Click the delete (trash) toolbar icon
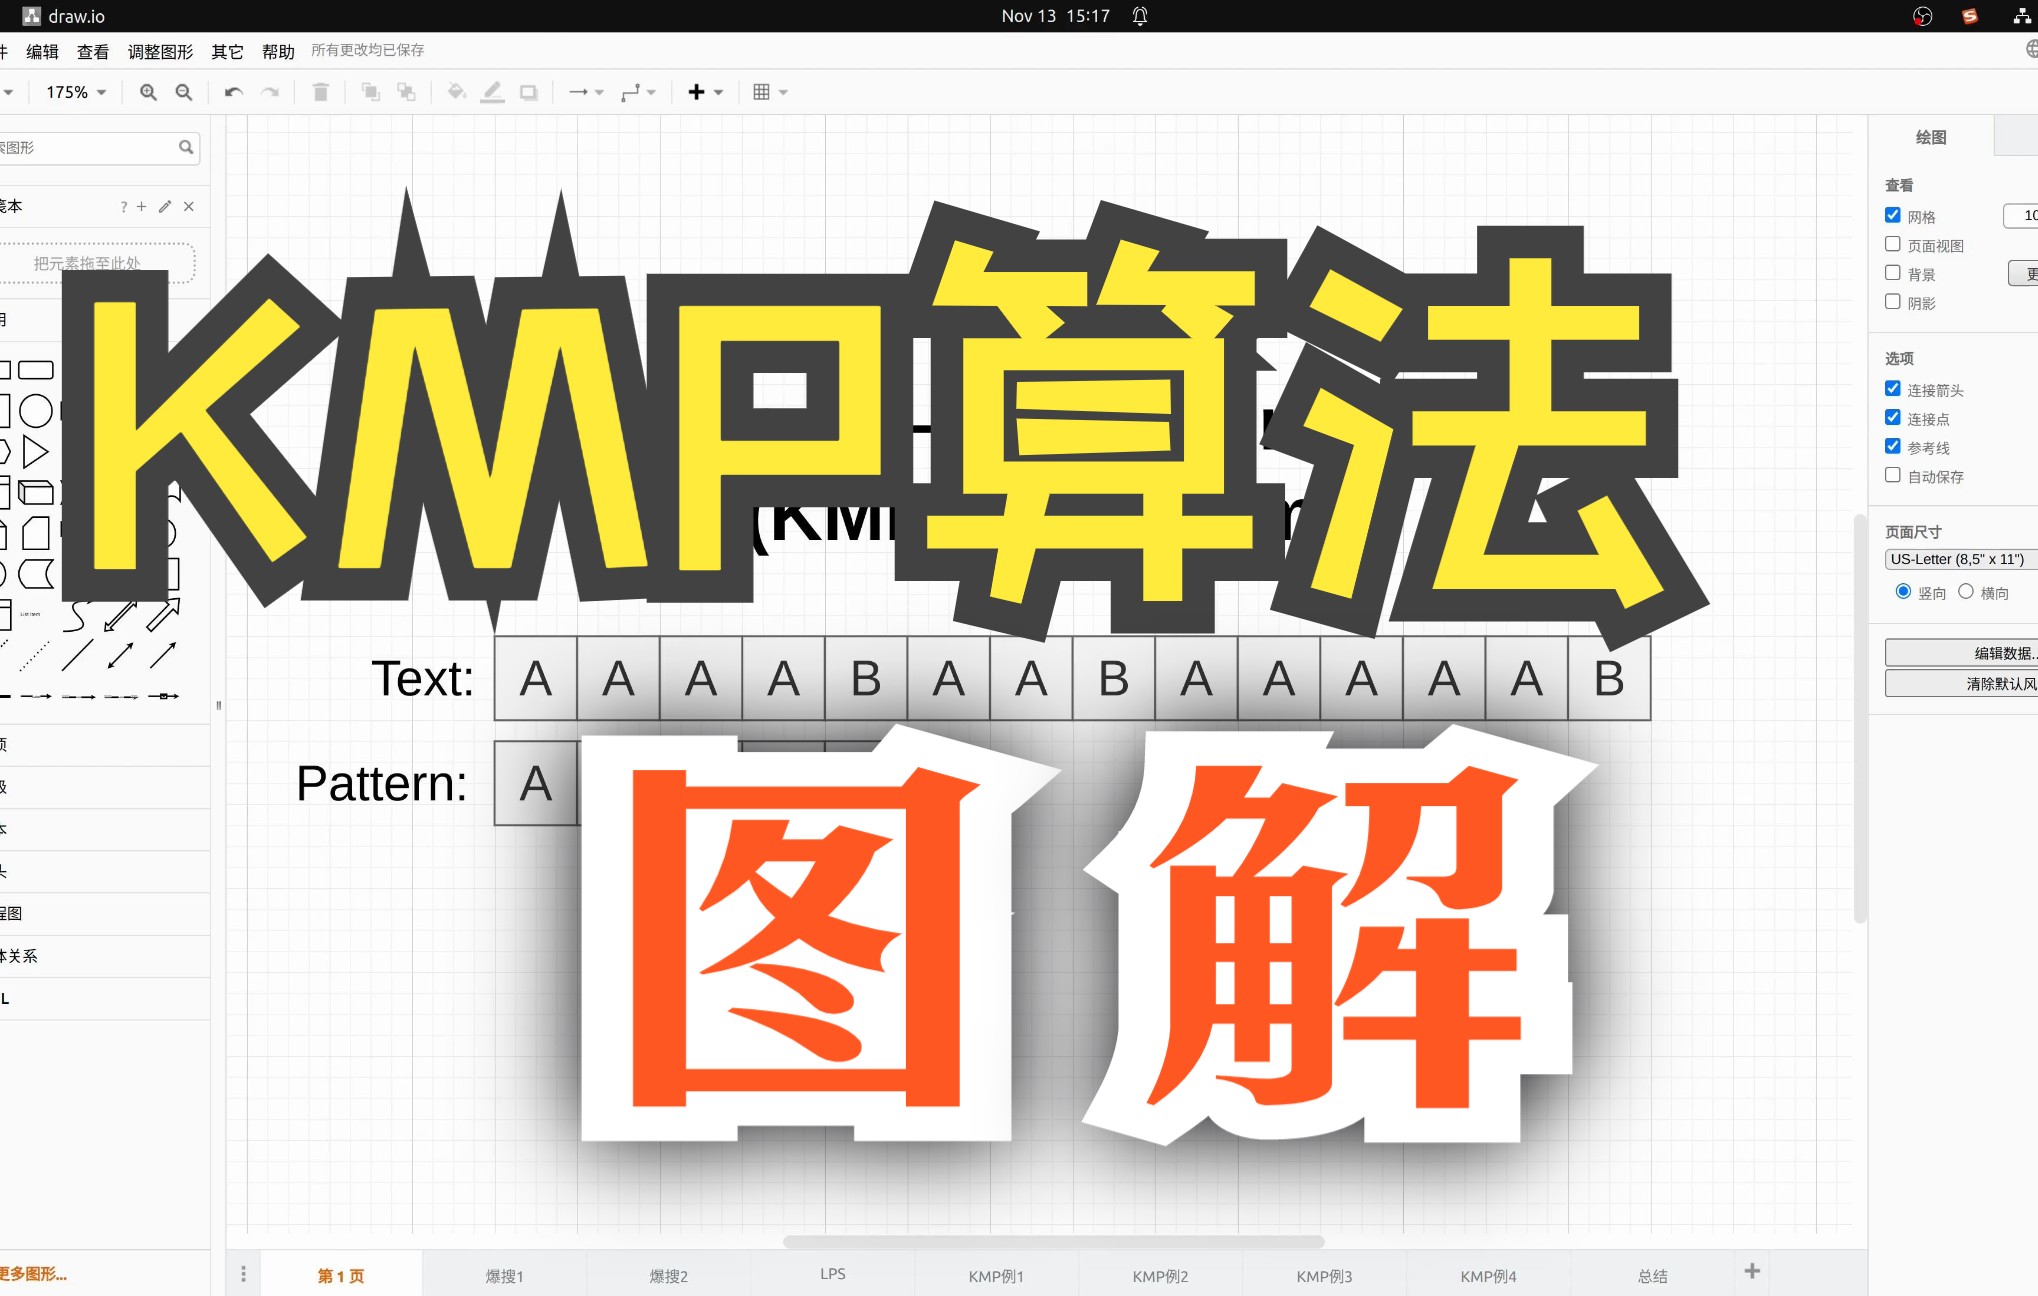2038x1296 pixels. coord(320,92)
